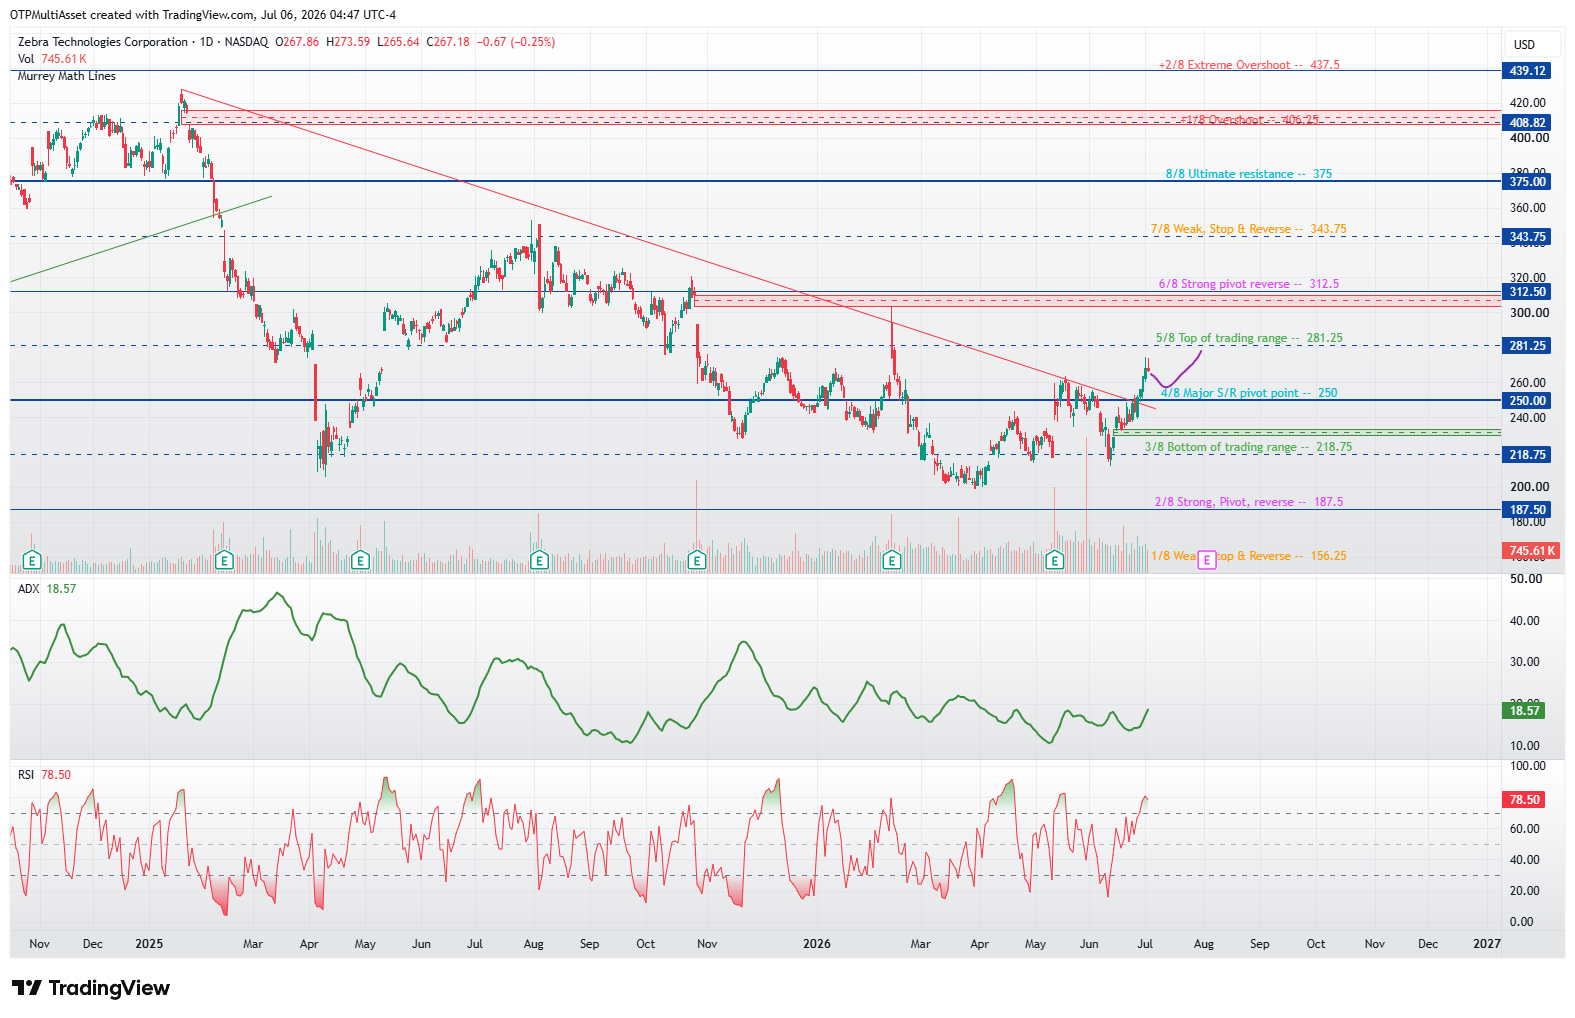Click the red resistance zone near 312.50
Screen dimensions: 1575x1018
pos(1097,301)
